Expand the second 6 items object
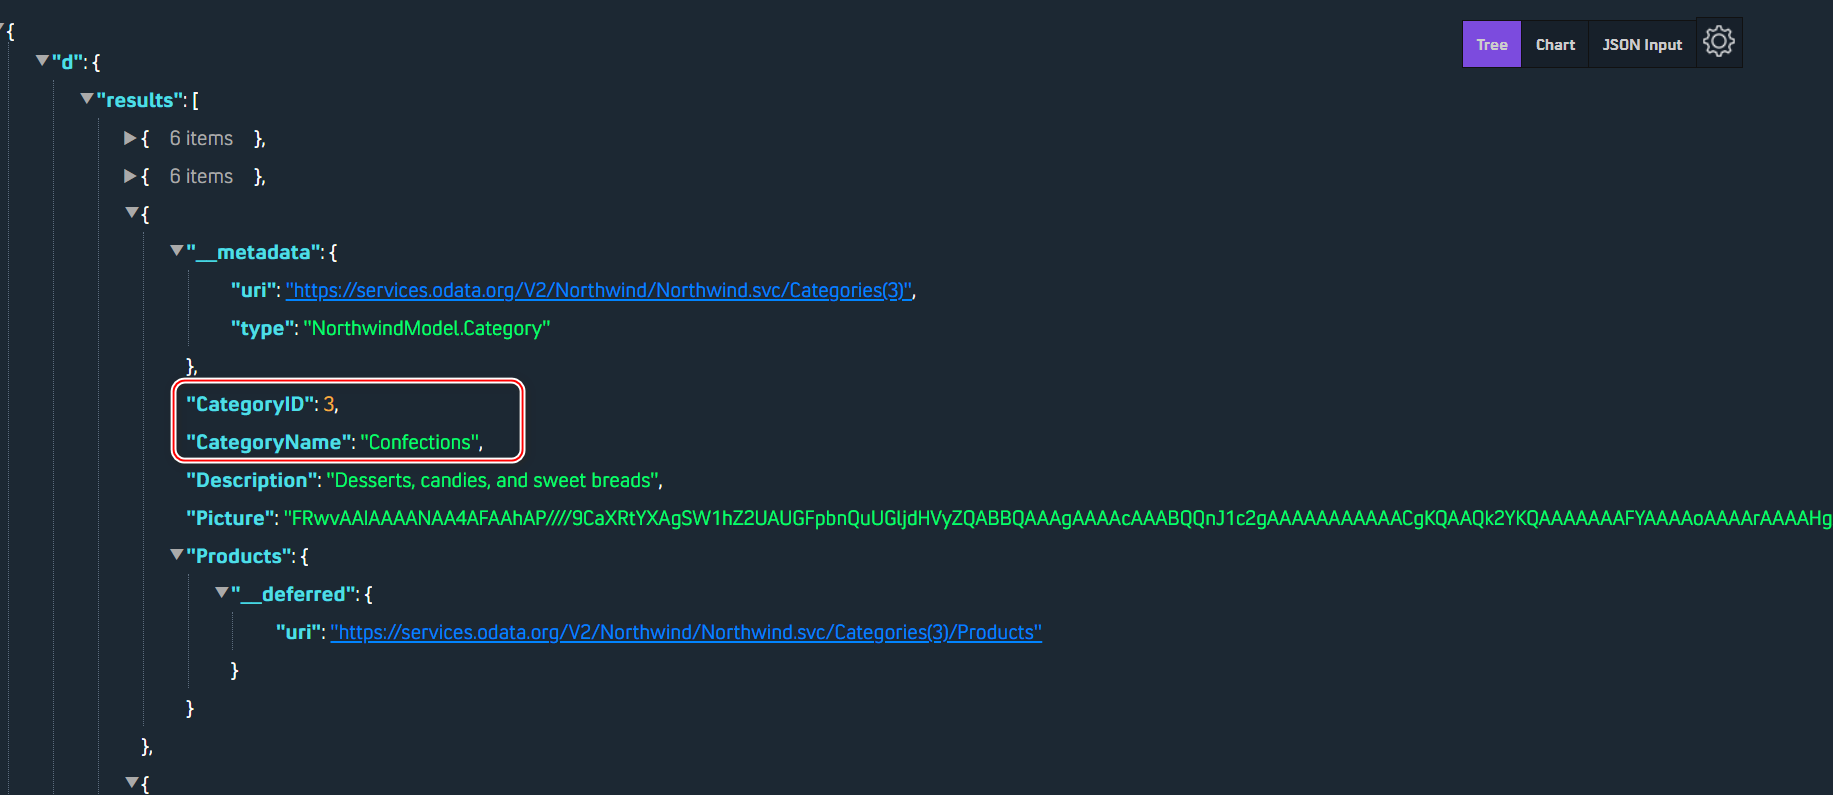 [130, 176]
